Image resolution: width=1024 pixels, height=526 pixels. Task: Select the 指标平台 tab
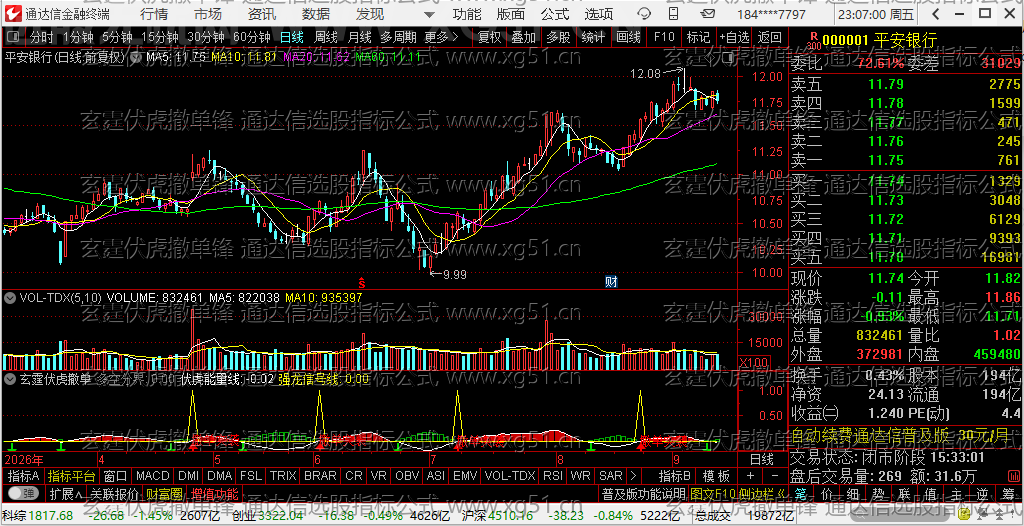coord(71,476)
